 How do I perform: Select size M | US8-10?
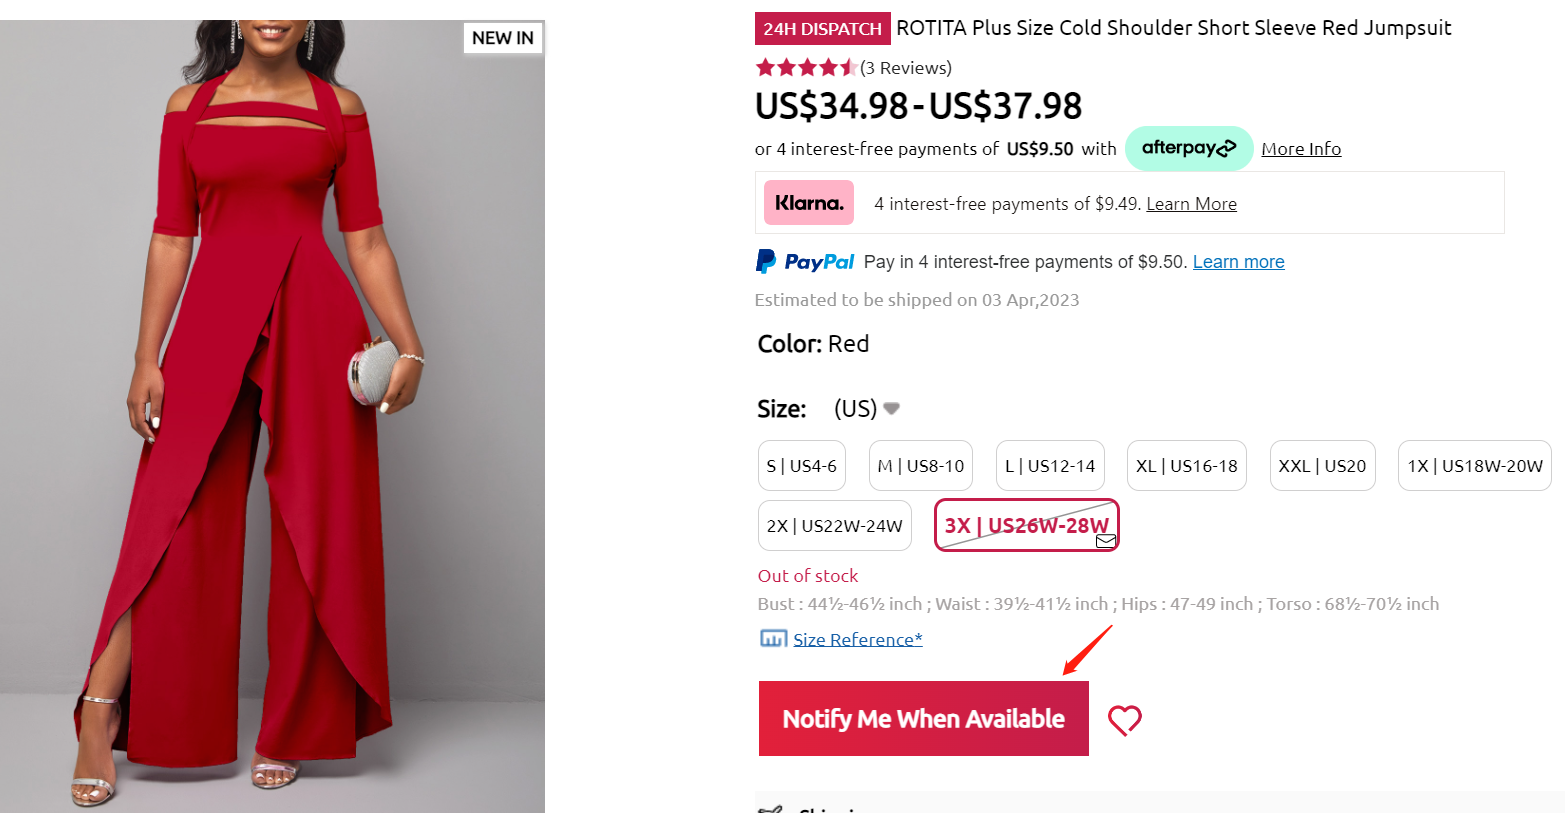(x=920, y=466)
